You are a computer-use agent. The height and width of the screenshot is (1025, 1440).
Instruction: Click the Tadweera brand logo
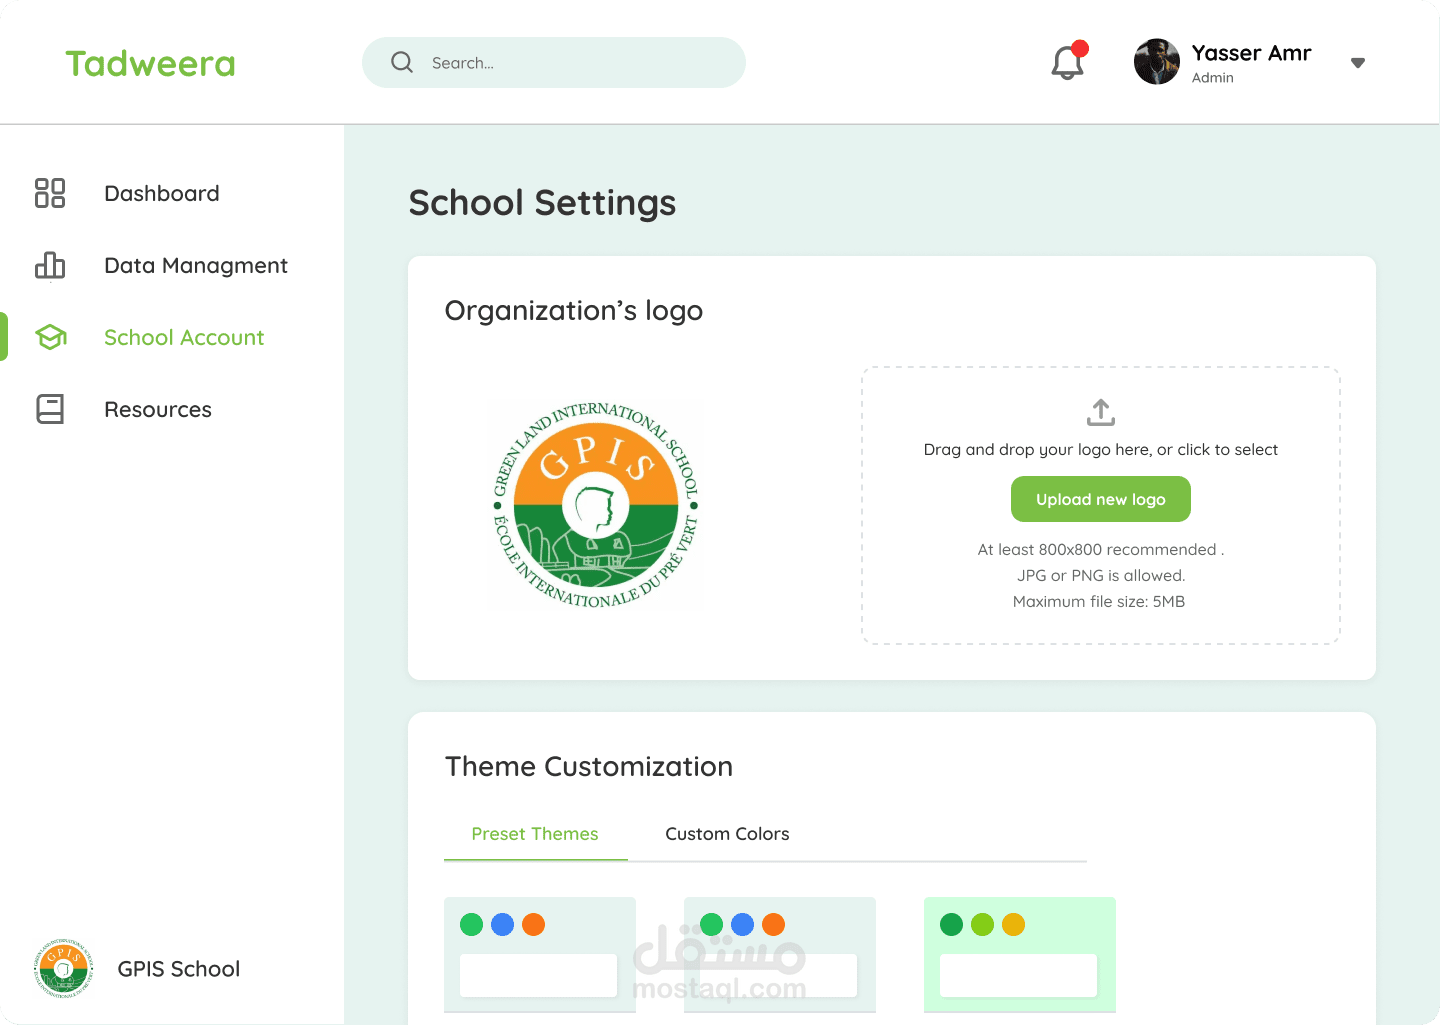tap(150, 64)
